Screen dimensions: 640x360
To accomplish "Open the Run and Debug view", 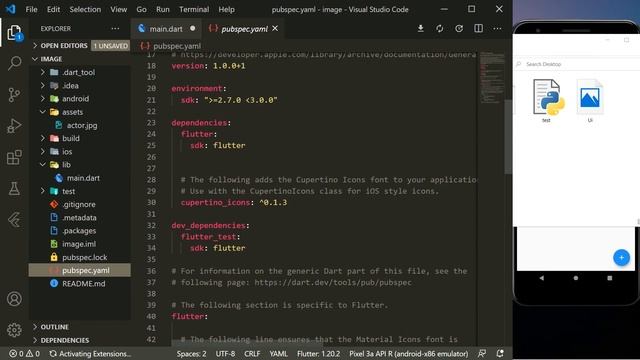I will pos(14,126).
